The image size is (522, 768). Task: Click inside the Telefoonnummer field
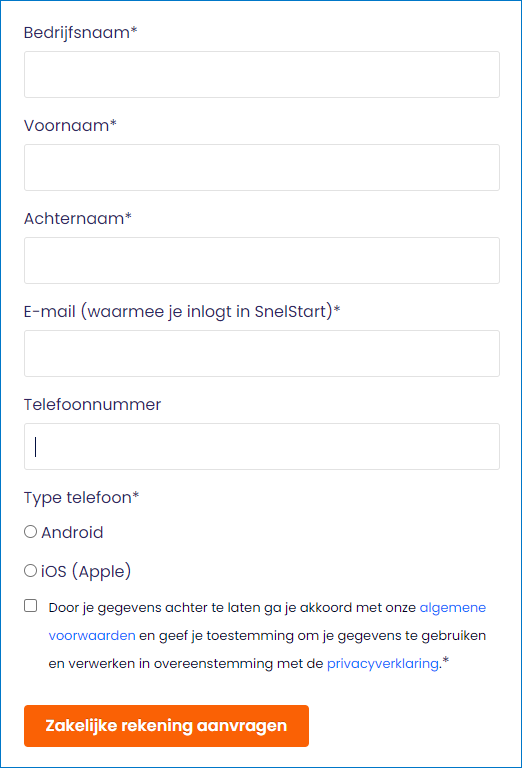pyautogui.click(x=262, y=447)
